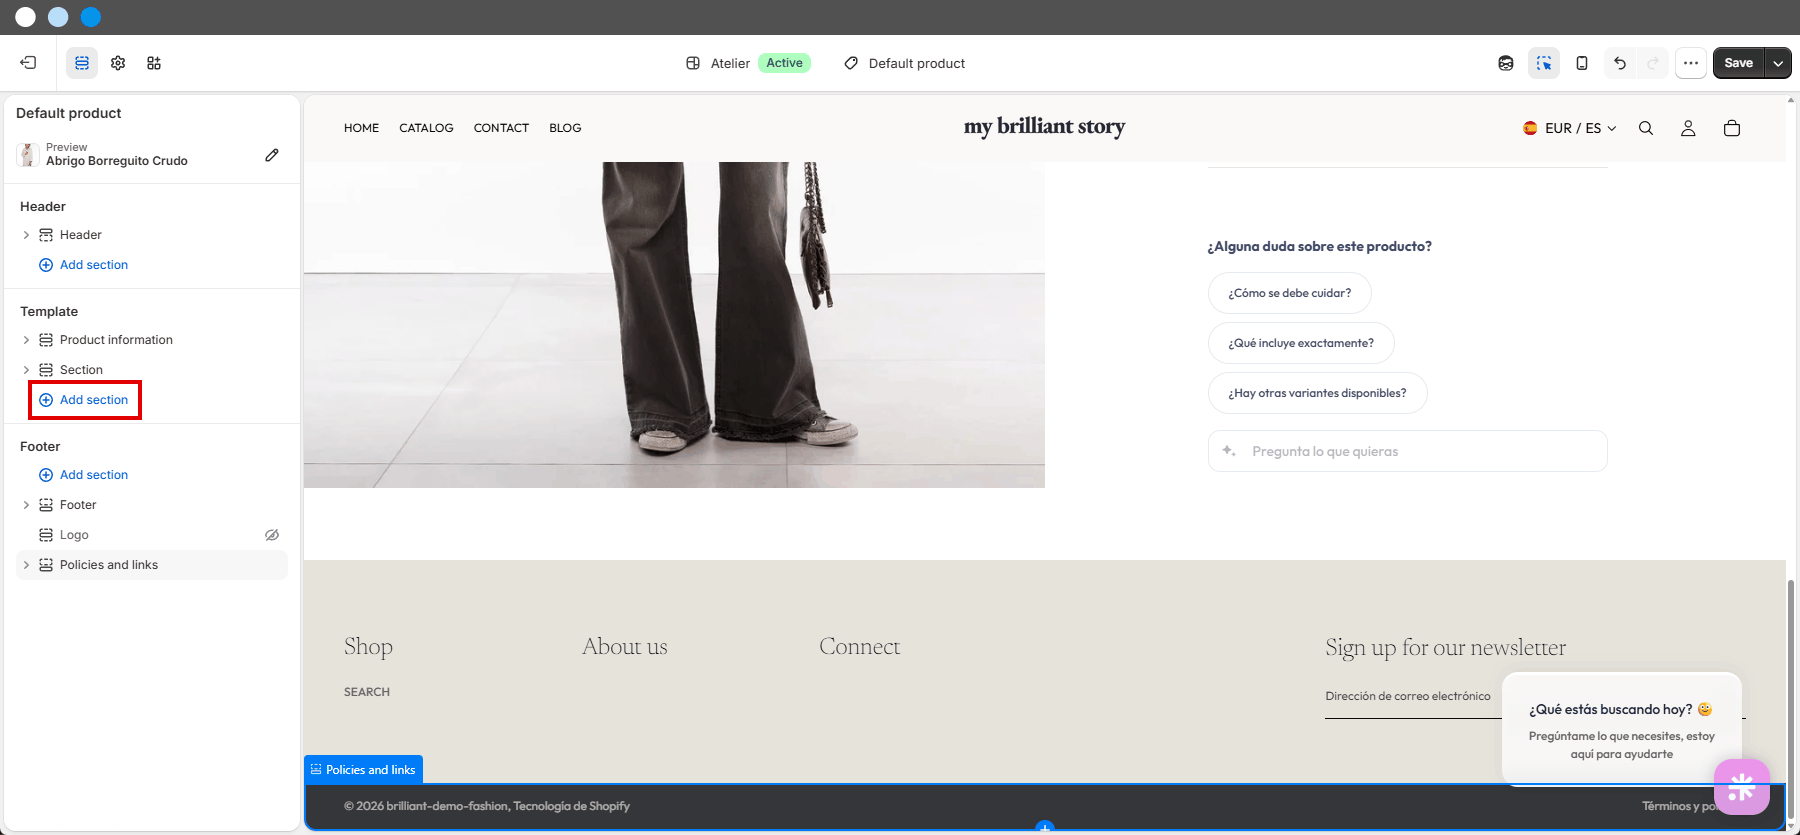Screen dimensions: 1800x835
Task: Click the exit editor icon
Action: click(x=28, y=63)
